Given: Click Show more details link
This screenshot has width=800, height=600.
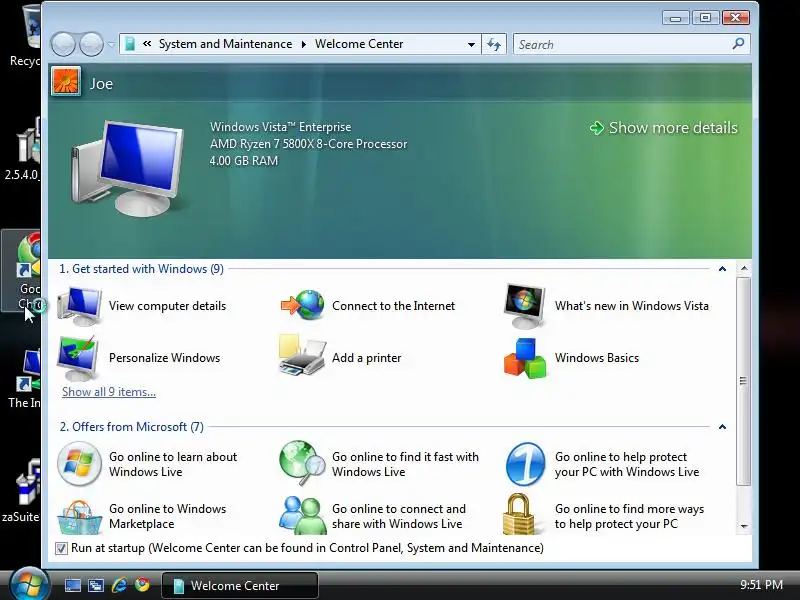Looking at the screenshot, I should pyautogui.click(x=673, y=128).
